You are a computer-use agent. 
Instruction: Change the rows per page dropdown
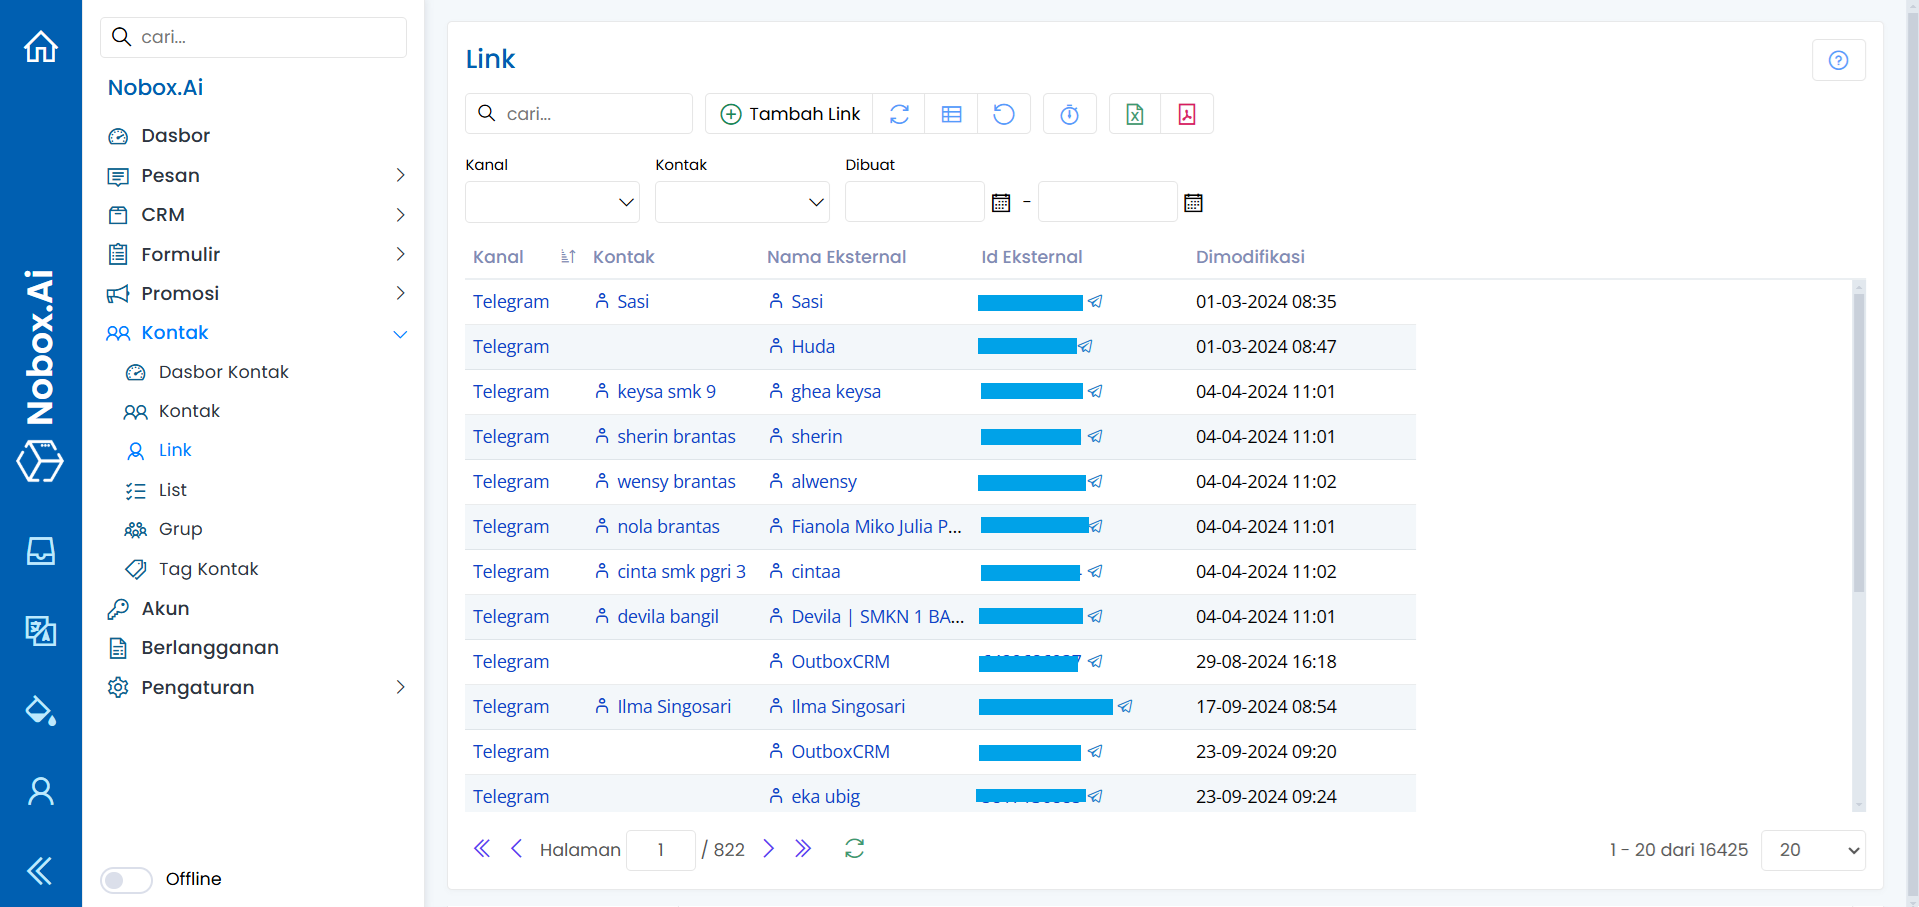click(1812, 850)
